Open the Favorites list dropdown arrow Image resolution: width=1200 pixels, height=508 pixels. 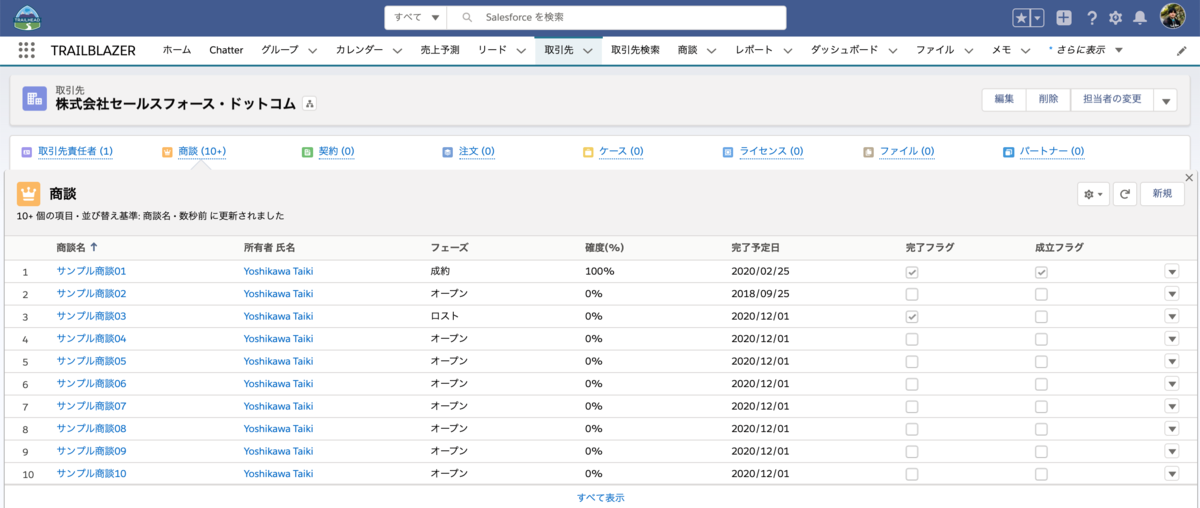click(1038, 18)
